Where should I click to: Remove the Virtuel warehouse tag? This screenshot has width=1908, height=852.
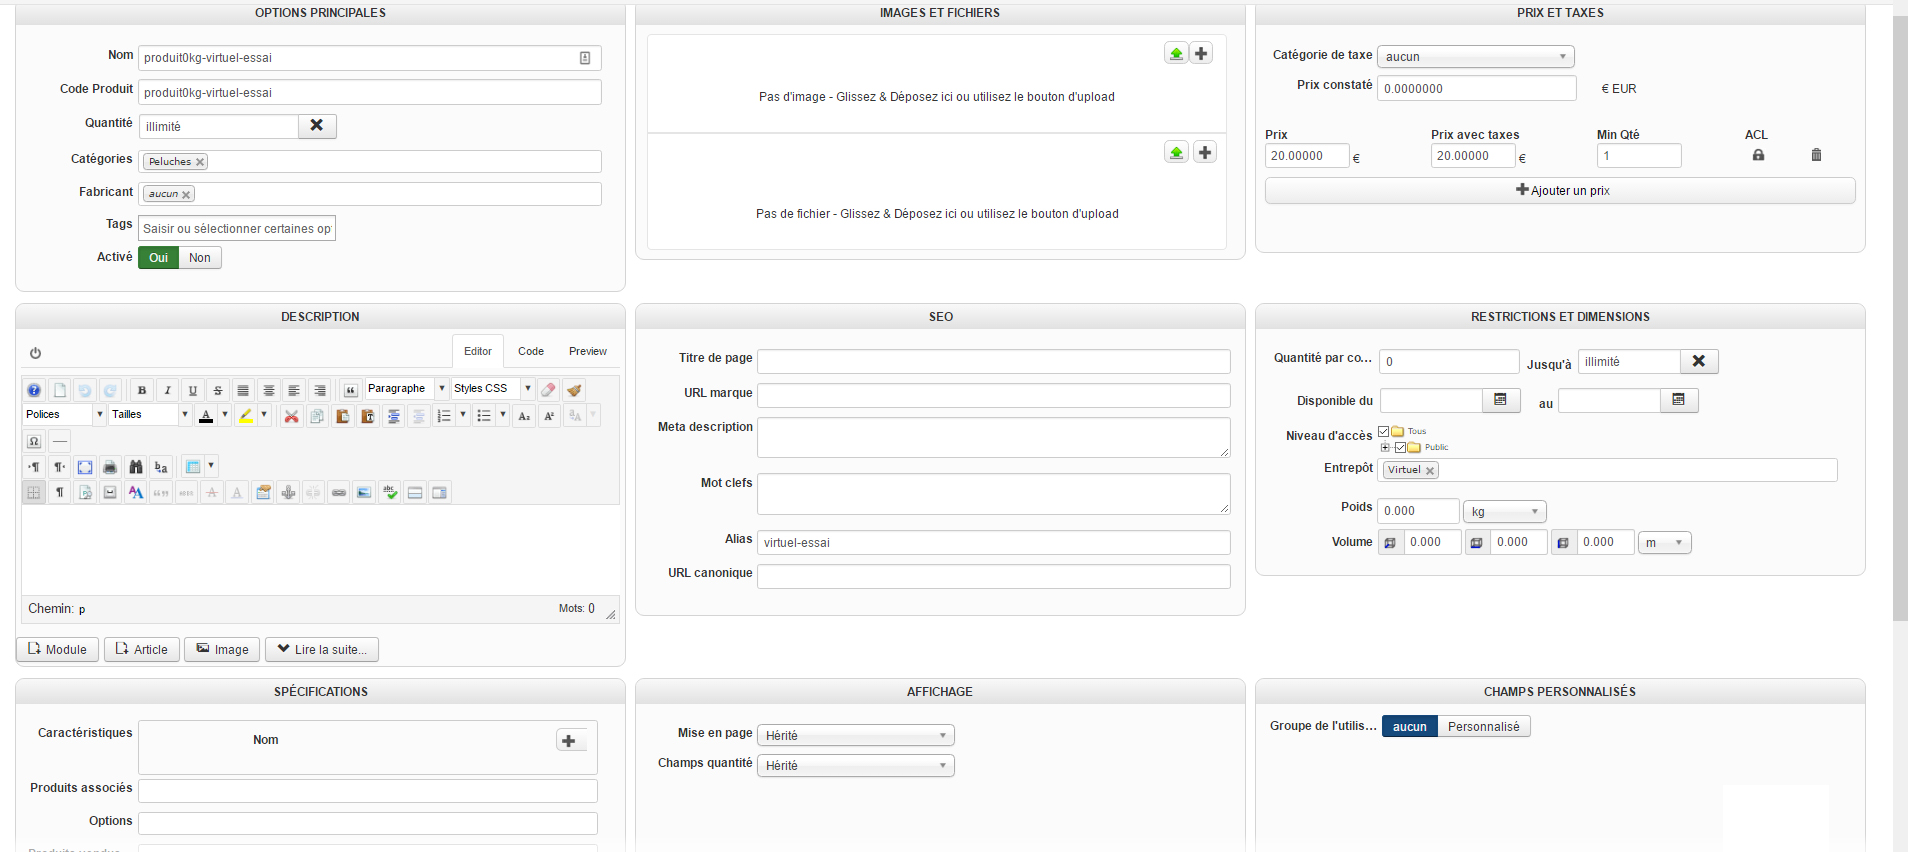pos(1430,471)
